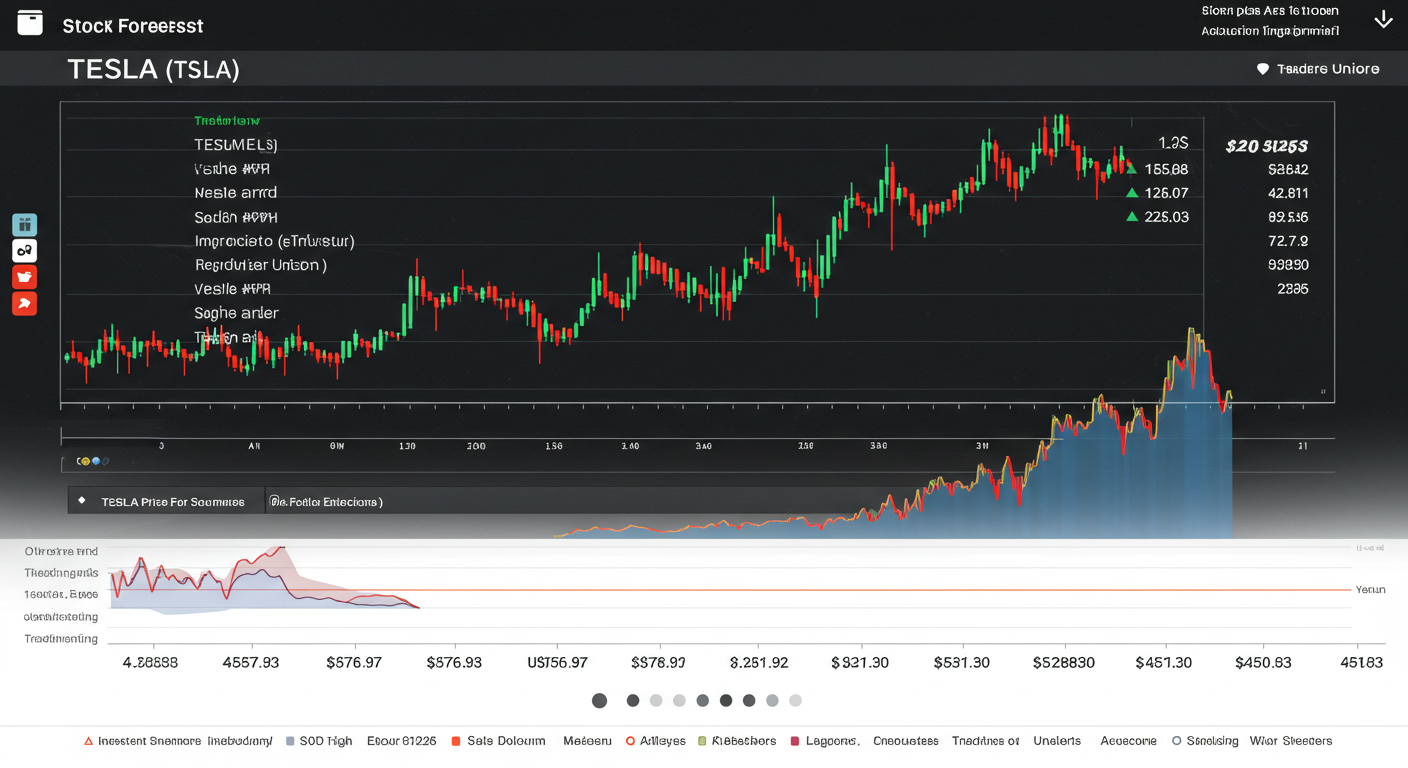Click the Masaeru legend entry
The height and width of the screenshot is (768, 1408).
tap(587, 741)
